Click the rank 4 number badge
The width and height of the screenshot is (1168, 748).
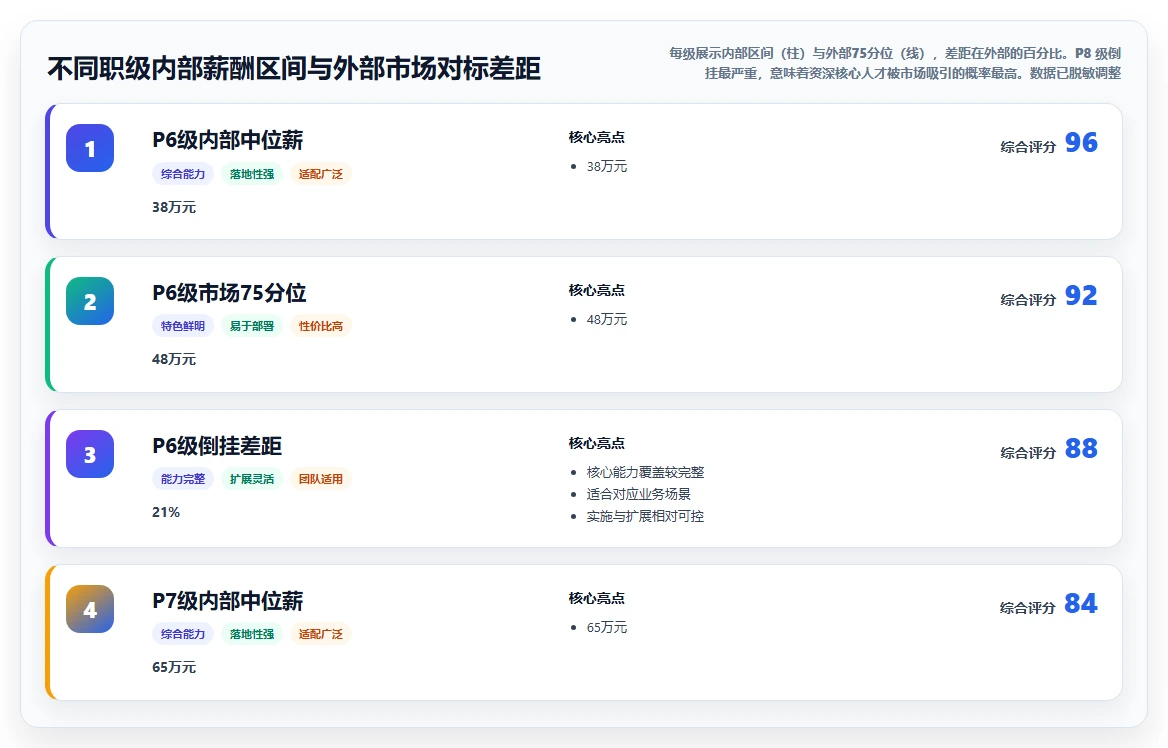click(x=90, y=609)
